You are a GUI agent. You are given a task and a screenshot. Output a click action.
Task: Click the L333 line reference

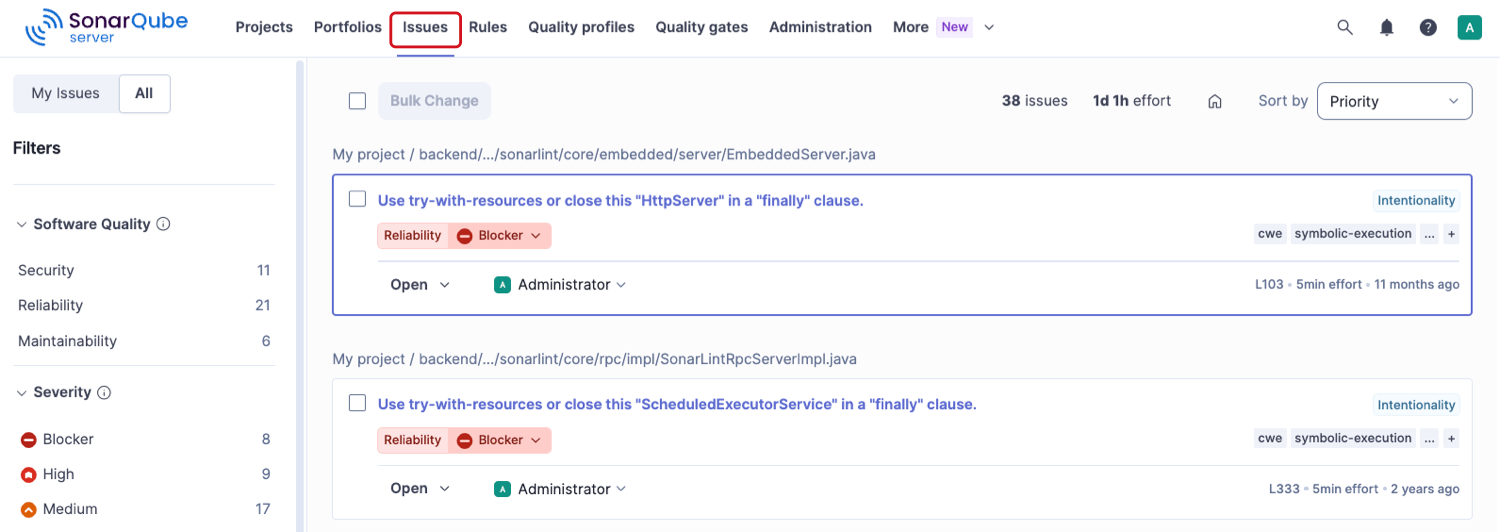click(1284, 489)
